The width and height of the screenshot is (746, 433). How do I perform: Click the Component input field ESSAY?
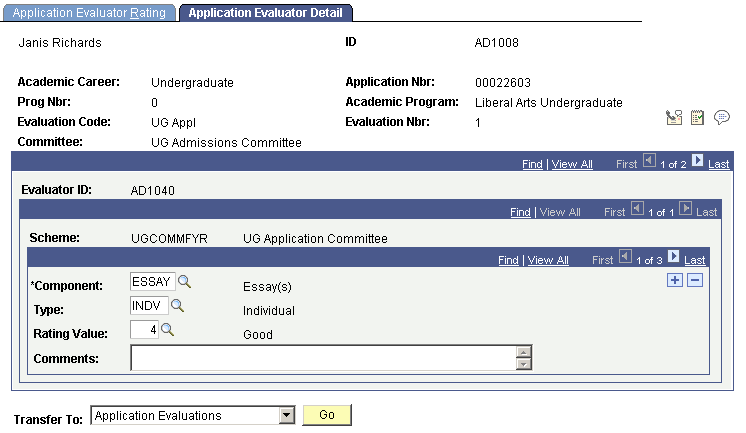point(152,282)
